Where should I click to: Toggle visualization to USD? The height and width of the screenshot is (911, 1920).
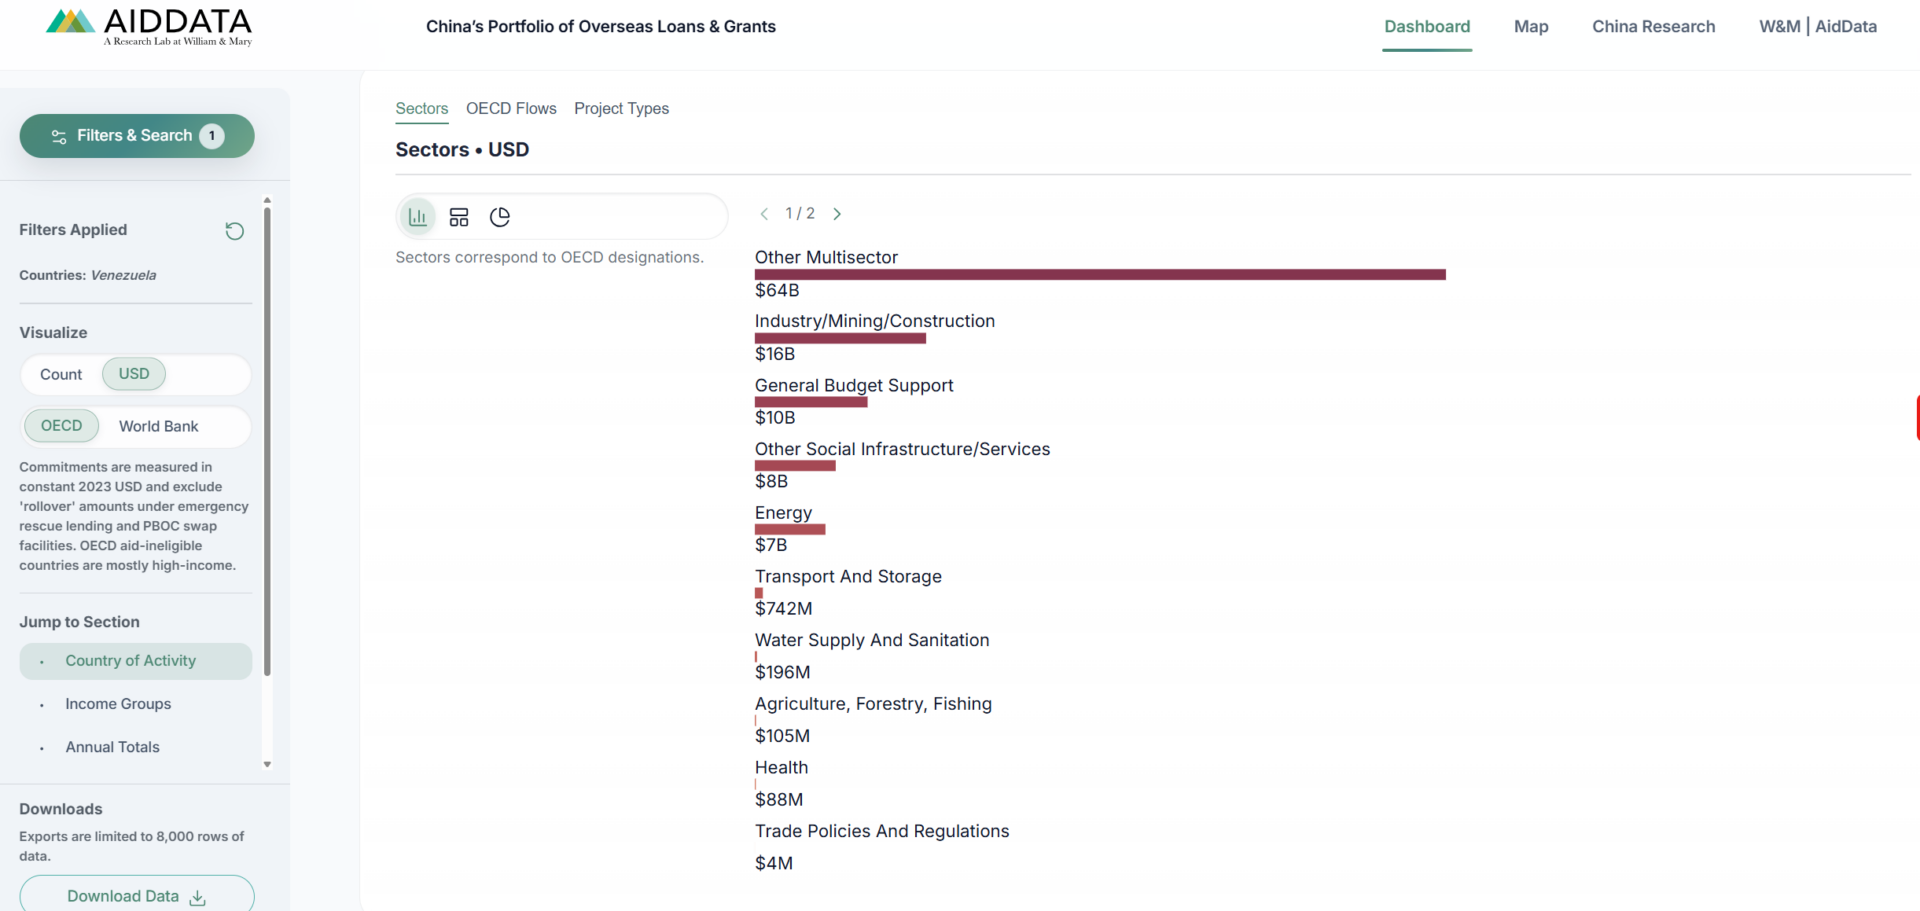coord(134,374)
